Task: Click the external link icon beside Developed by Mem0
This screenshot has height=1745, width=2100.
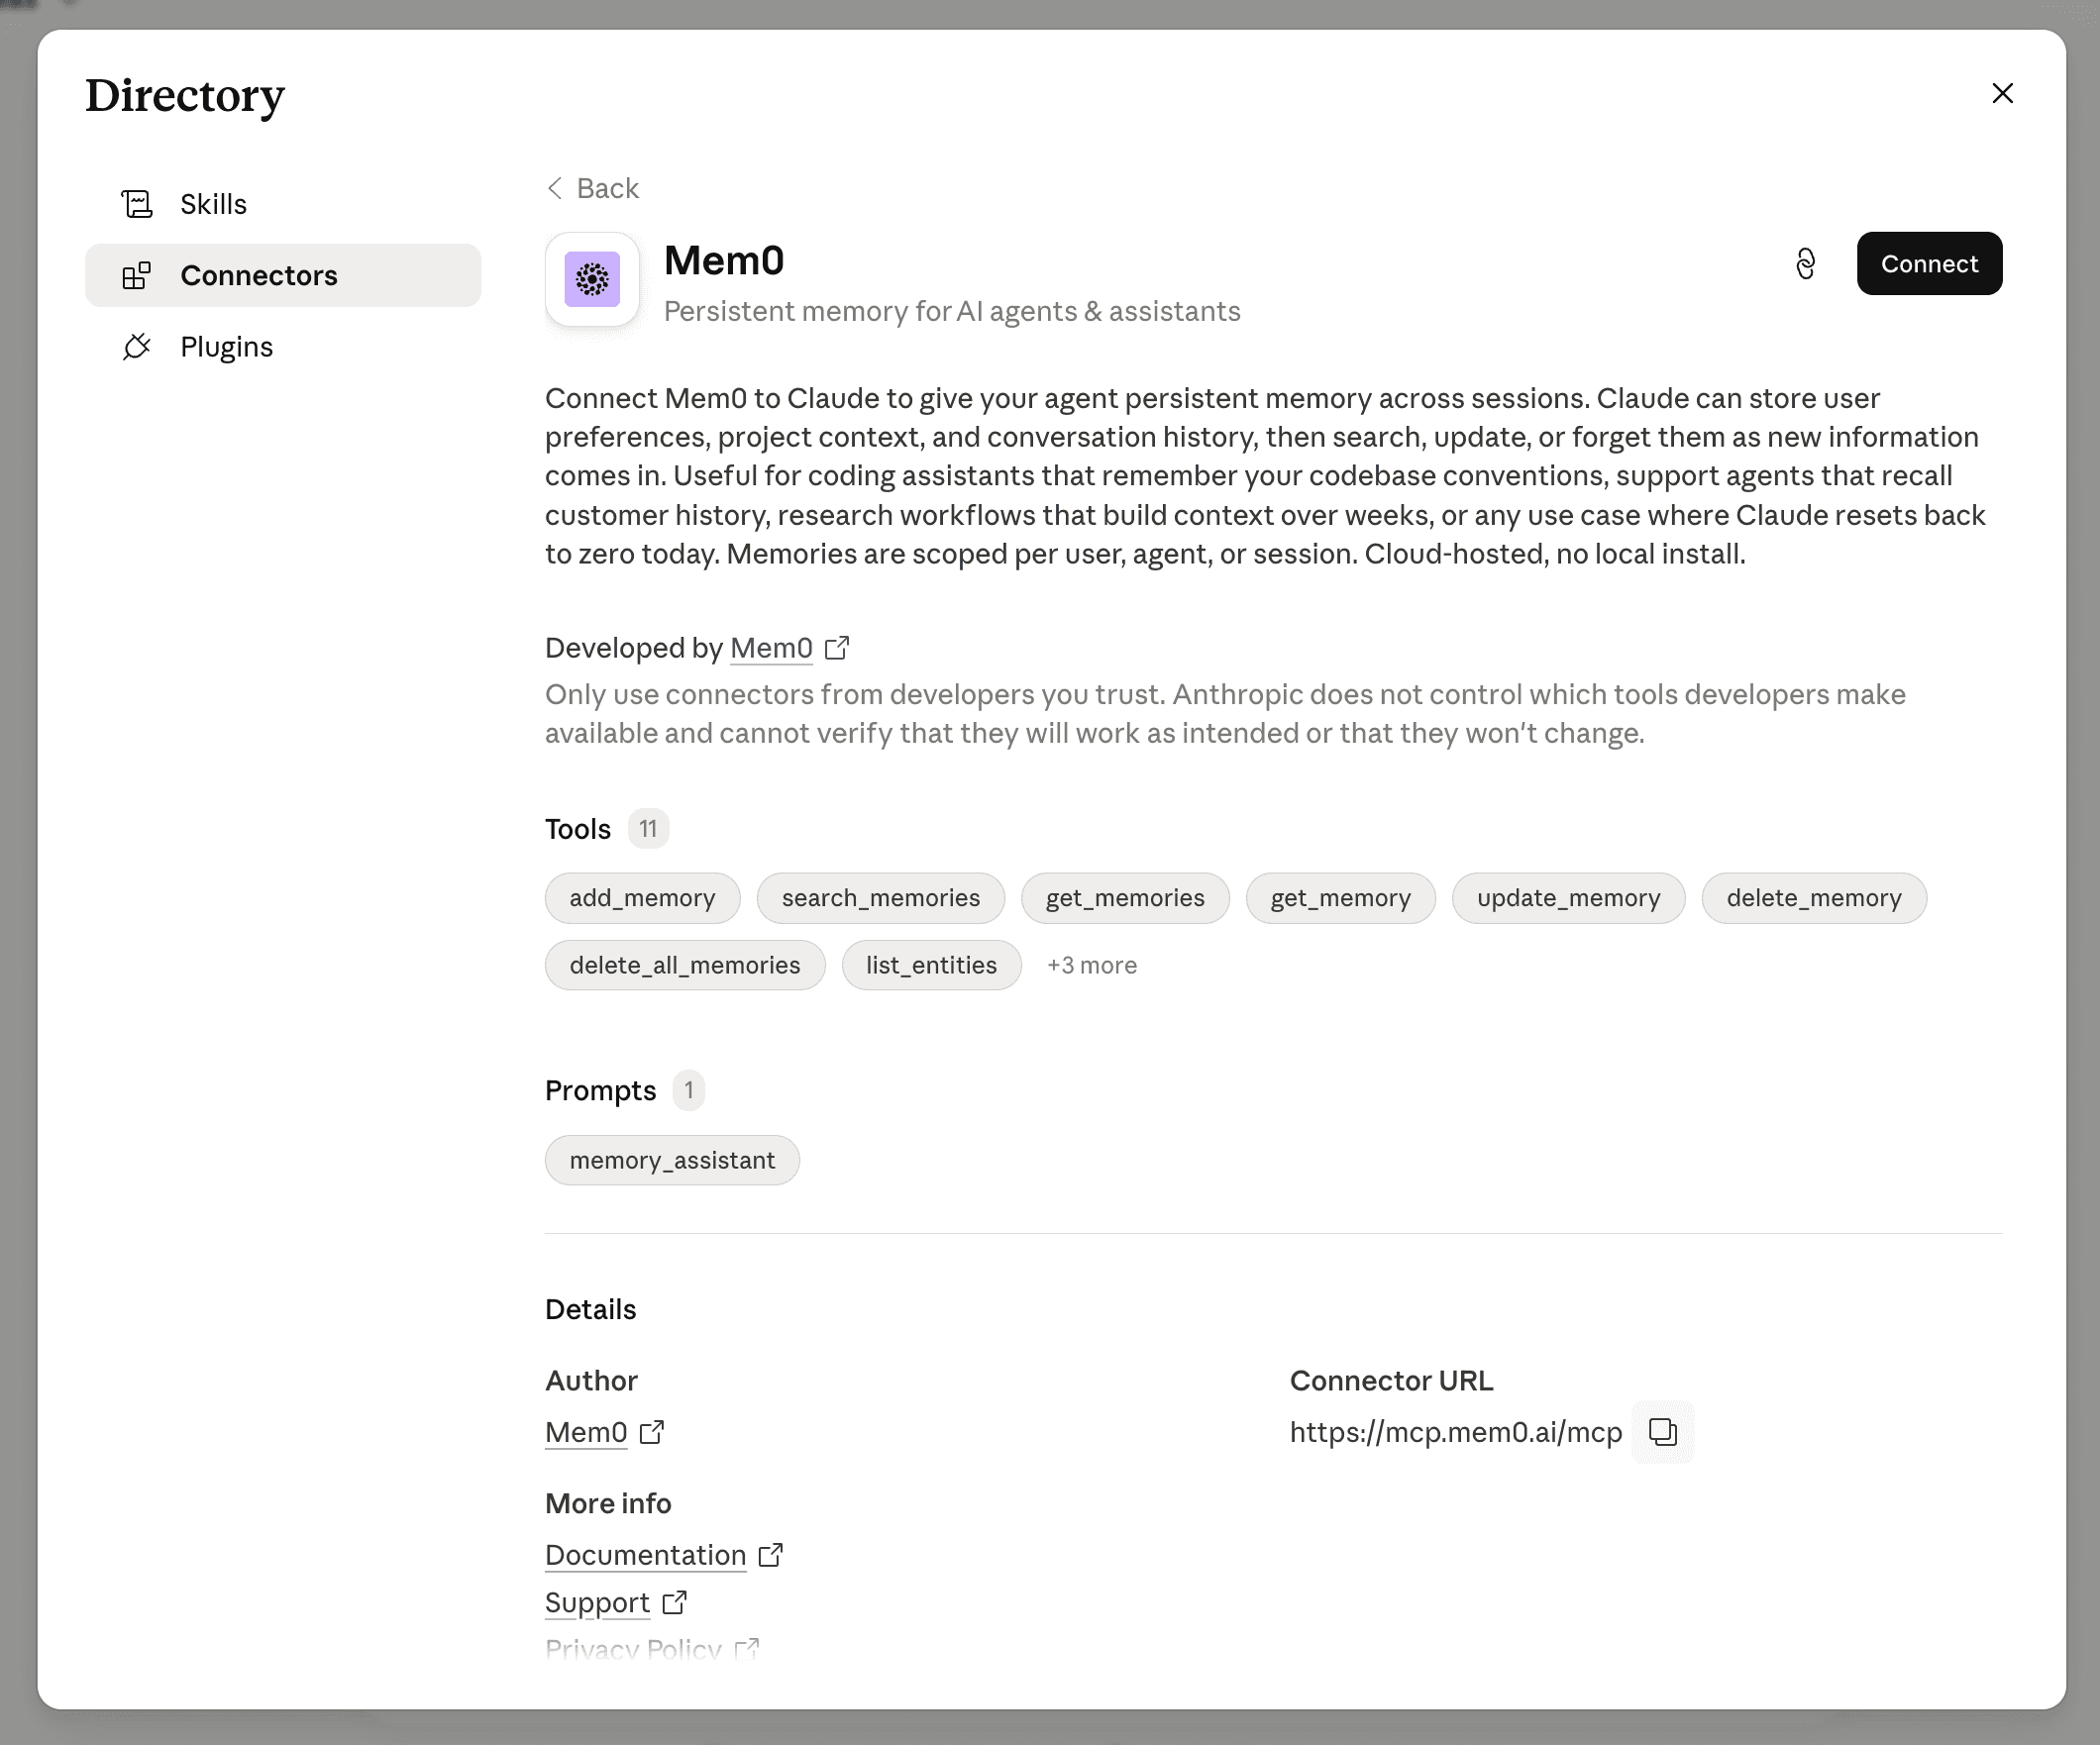Action: [x=837, y=648]
